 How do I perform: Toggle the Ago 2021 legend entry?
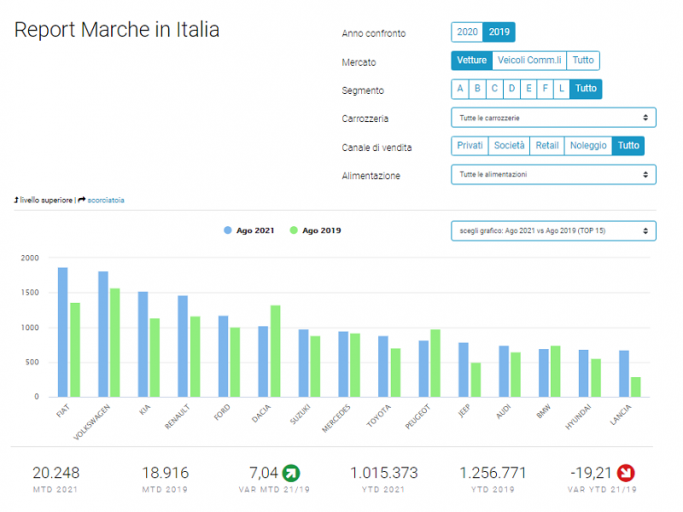coord(249,231)
